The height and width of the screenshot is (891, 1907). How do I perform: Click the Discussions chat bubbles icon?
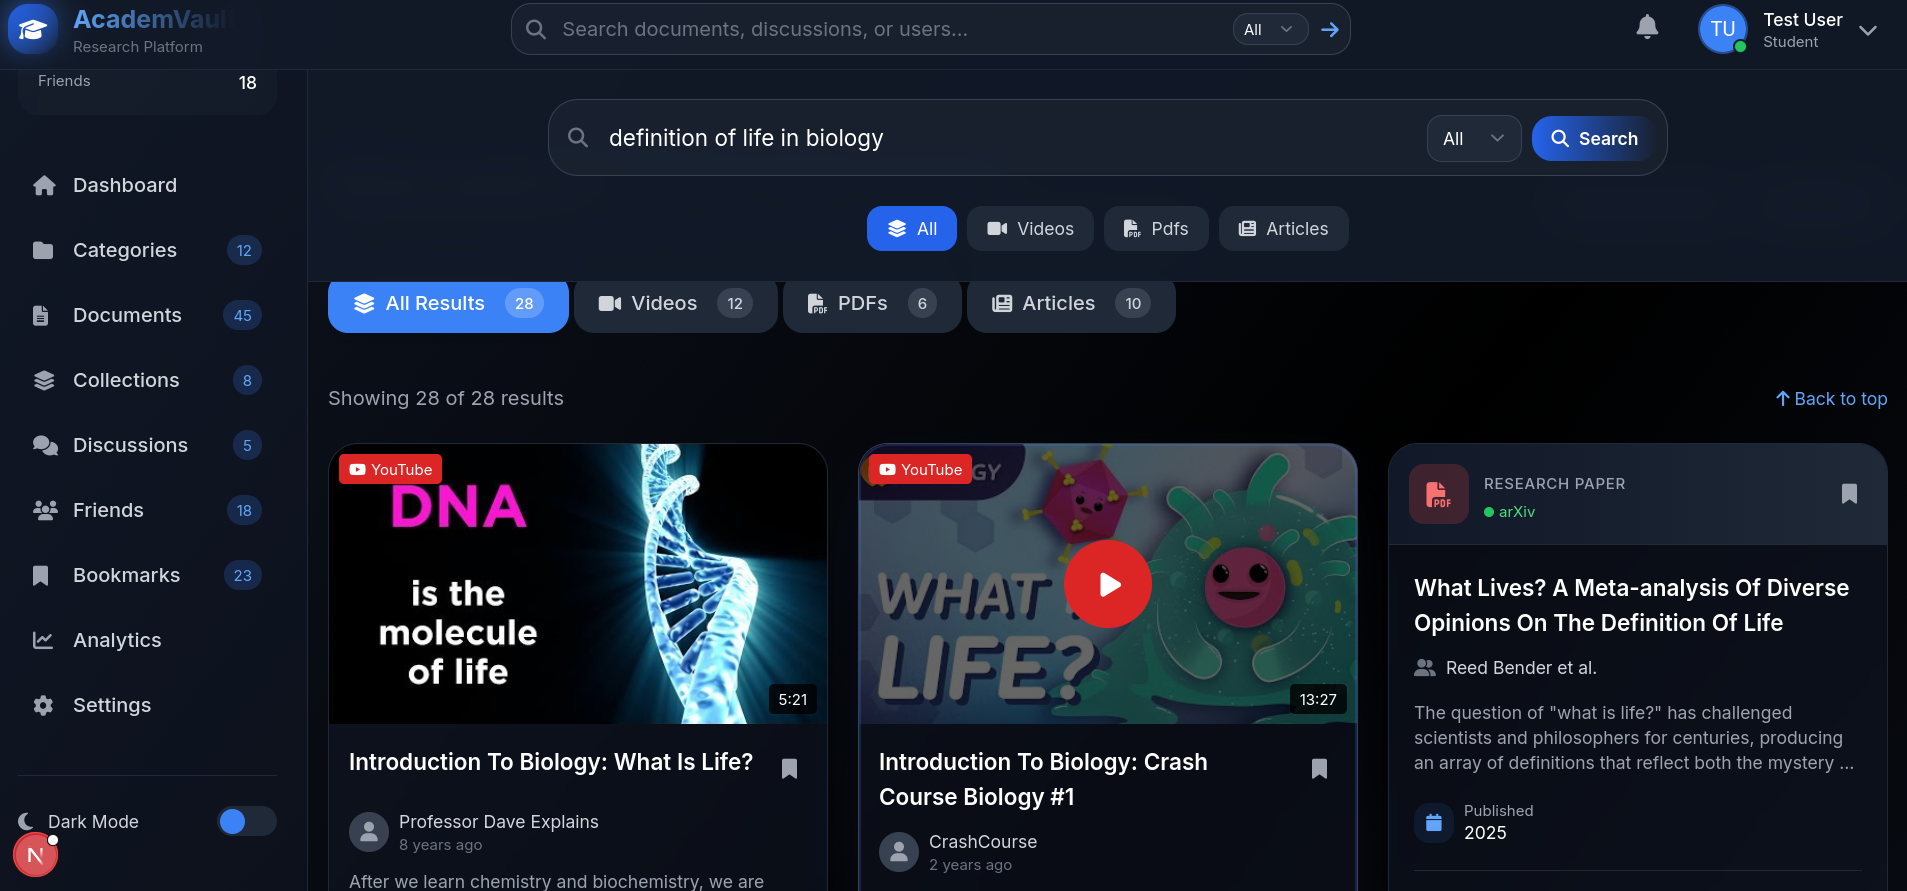tap(44, 445)
